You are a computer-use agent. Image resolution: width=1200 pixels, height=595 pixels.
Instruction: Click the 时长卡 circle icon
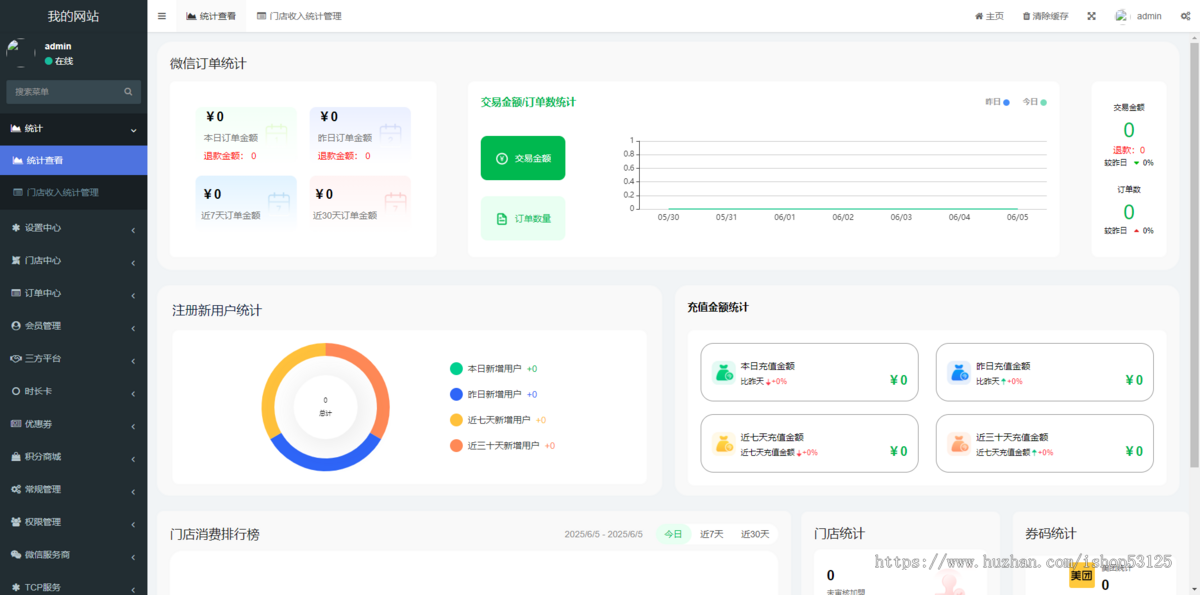click(16, 391)
